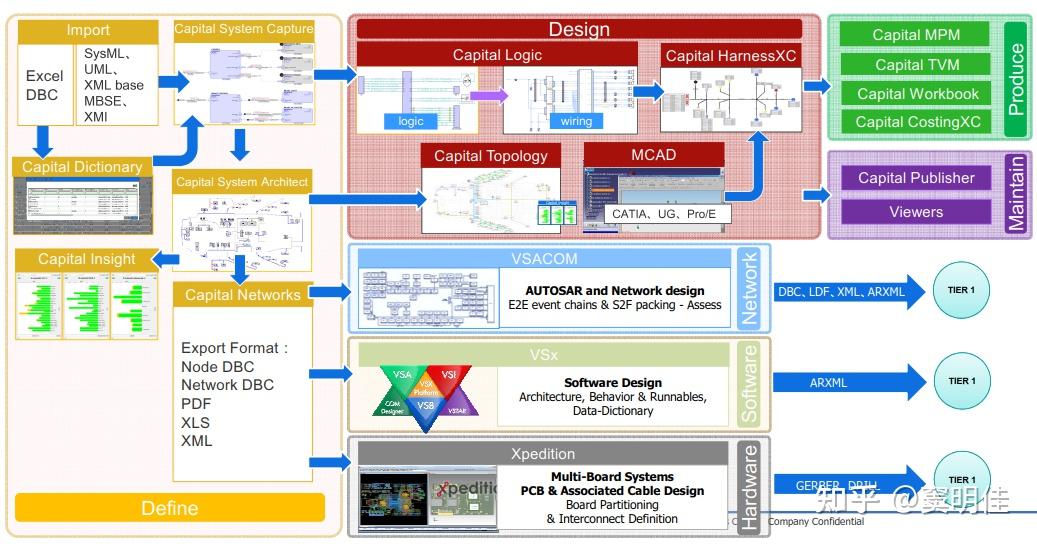Select the Capital TVM box
Image resolution: width=1037 pixels, height=544 pixels.
click(915, 64)
